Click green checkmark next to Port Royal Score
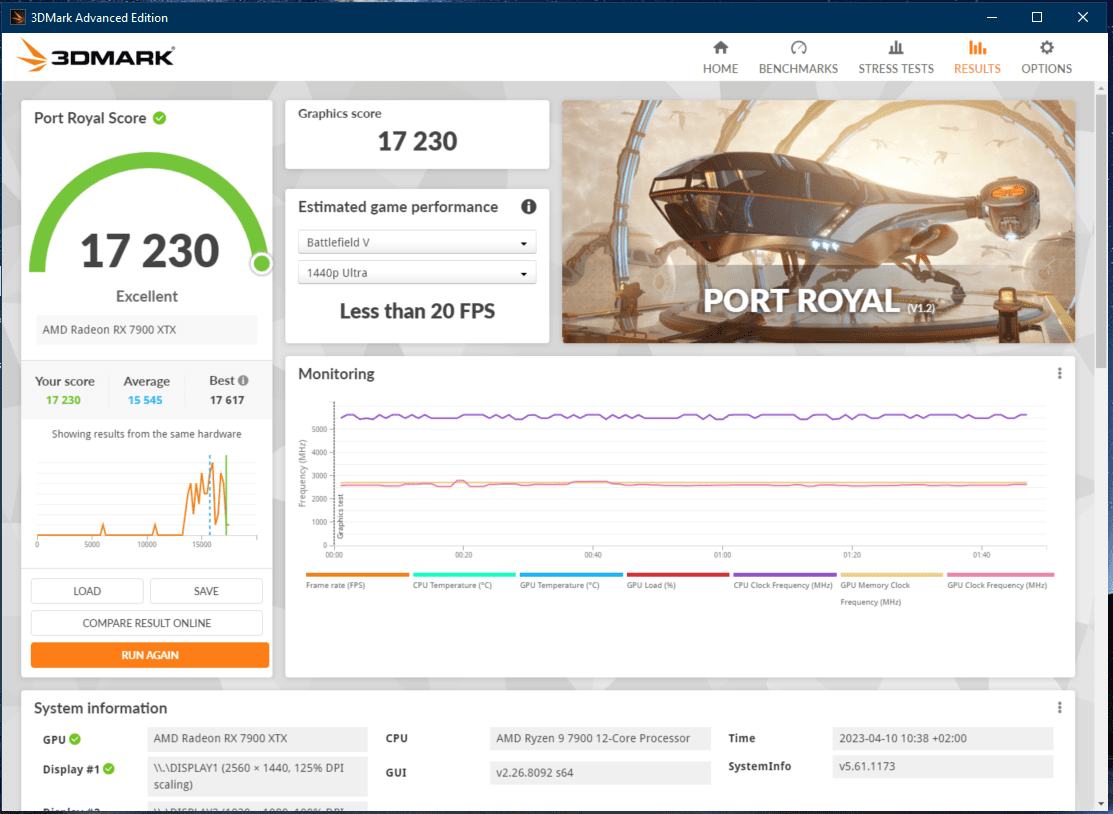This screenshot has width=1113, height=814. (160, 118)
